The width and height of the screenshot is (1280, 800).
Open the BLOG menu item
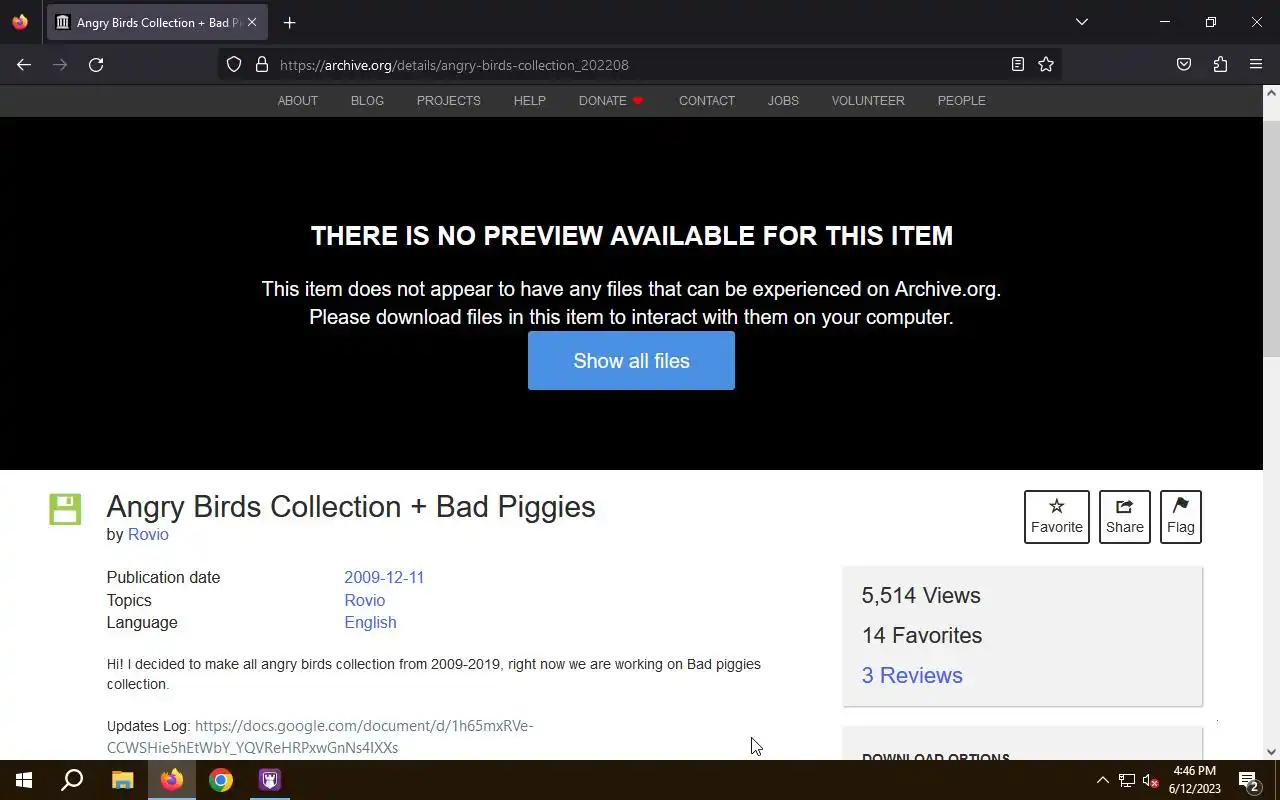367,101
